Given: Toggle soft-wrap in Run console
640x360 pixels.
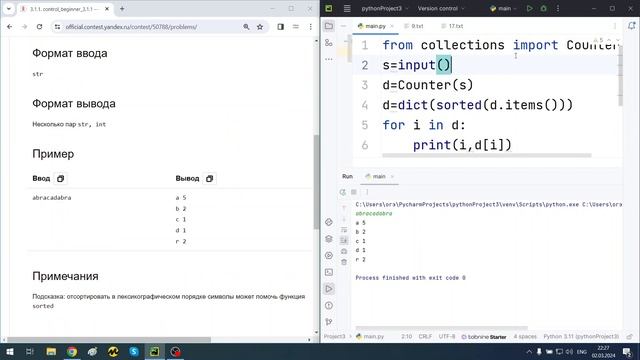Looking at the screenshot, I should [344, 230].
